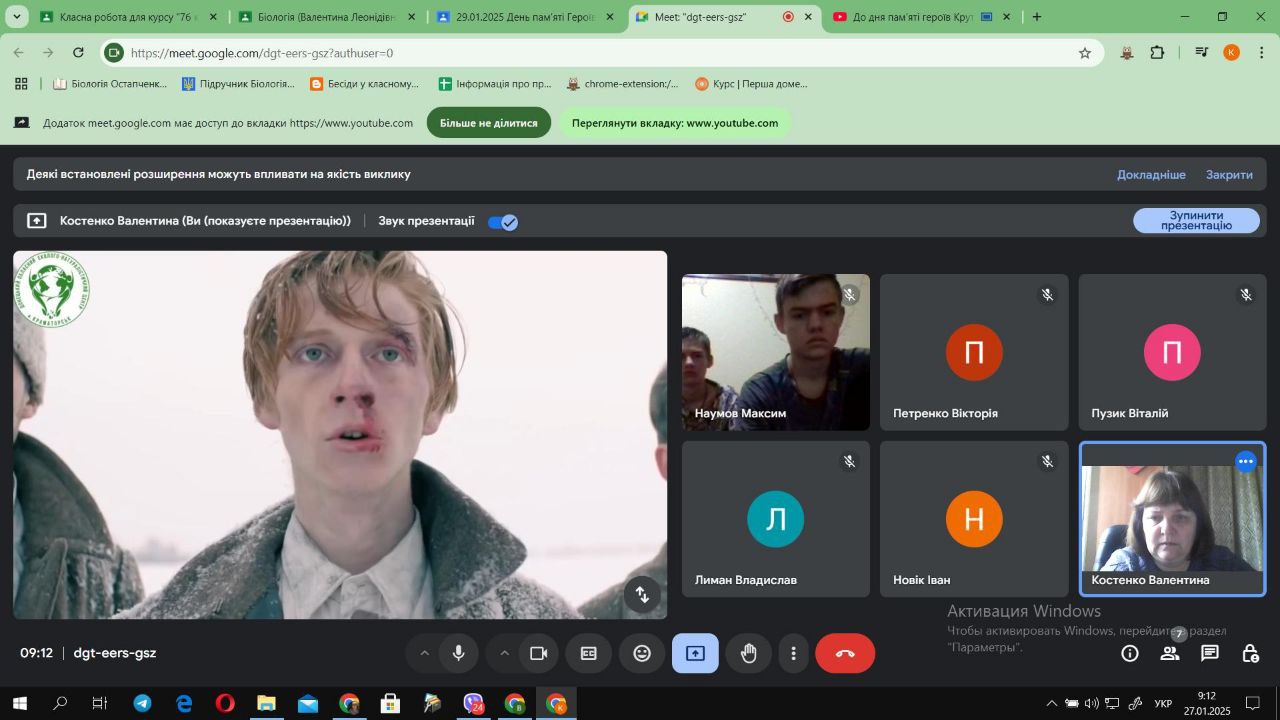Open chat with everyone

pos(1210,653)
